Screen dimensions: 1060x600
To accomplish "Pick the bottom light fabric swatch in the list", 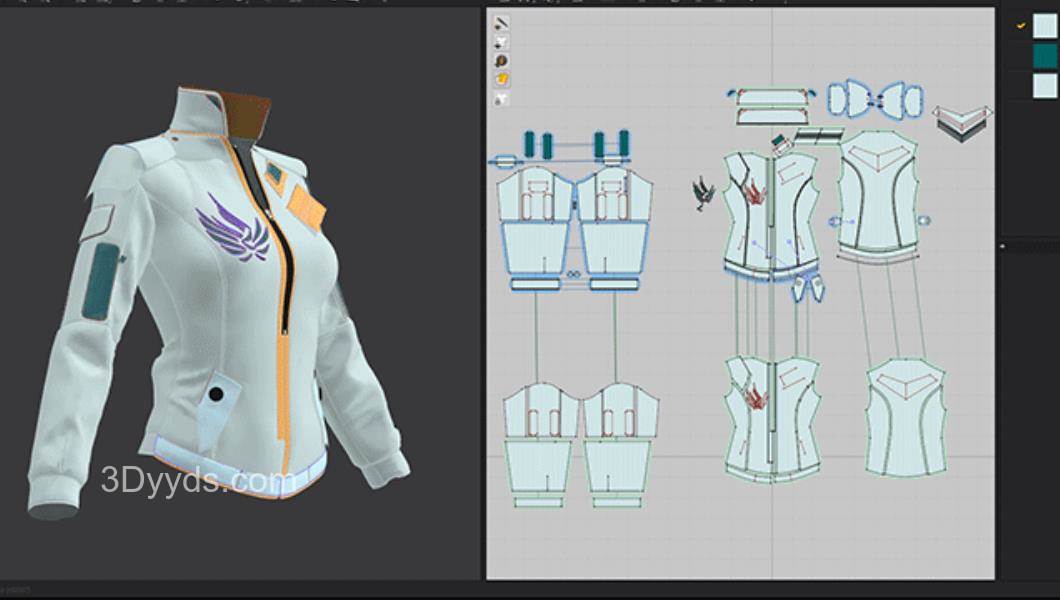I will click(x=1045, y=85).
